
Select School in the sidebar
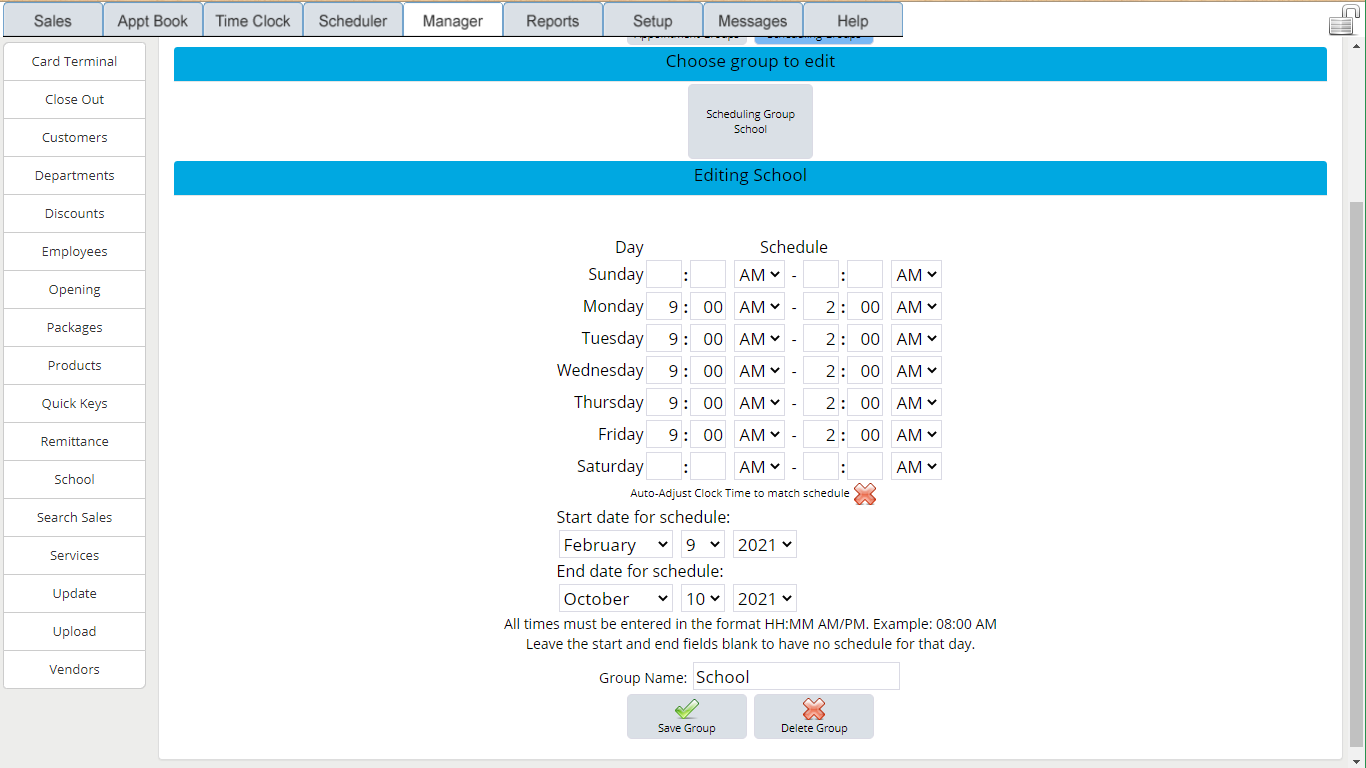point(75,480)
